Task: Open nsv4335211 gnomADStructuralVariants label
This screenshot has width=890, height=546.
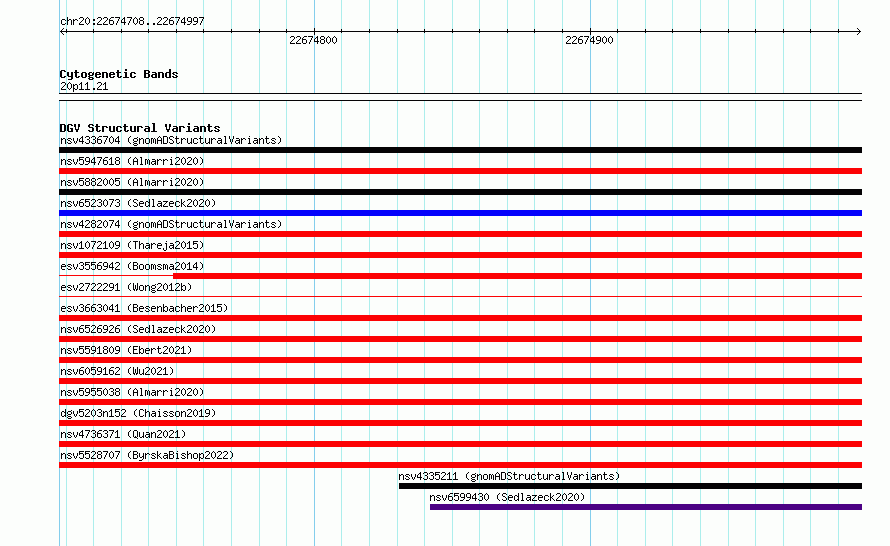Action: [509, 476]
